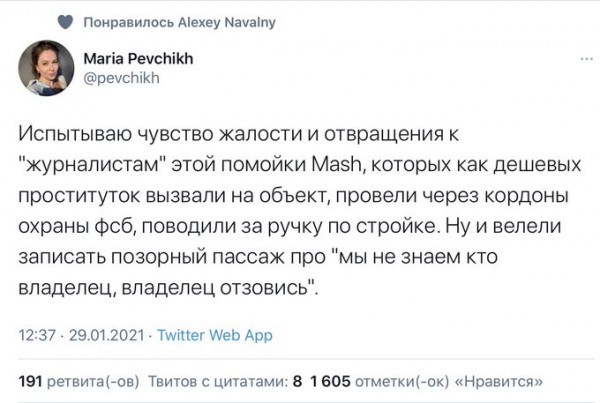
Task: Click the 12:37 timestamp
Action: pyautogui.click(x=37, y=335)
